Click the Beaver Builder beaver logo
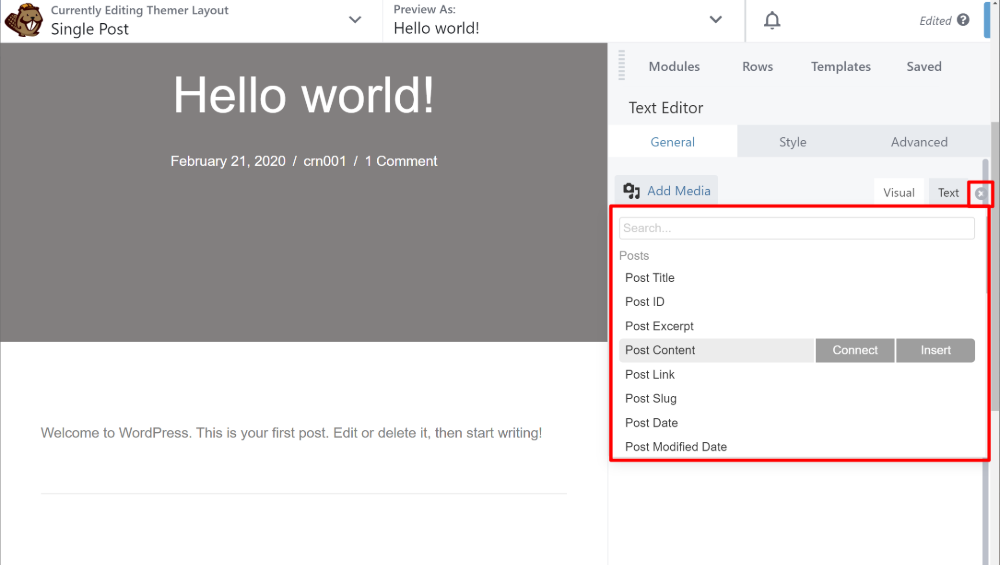 pyautogui.click(x=24, y=20)
